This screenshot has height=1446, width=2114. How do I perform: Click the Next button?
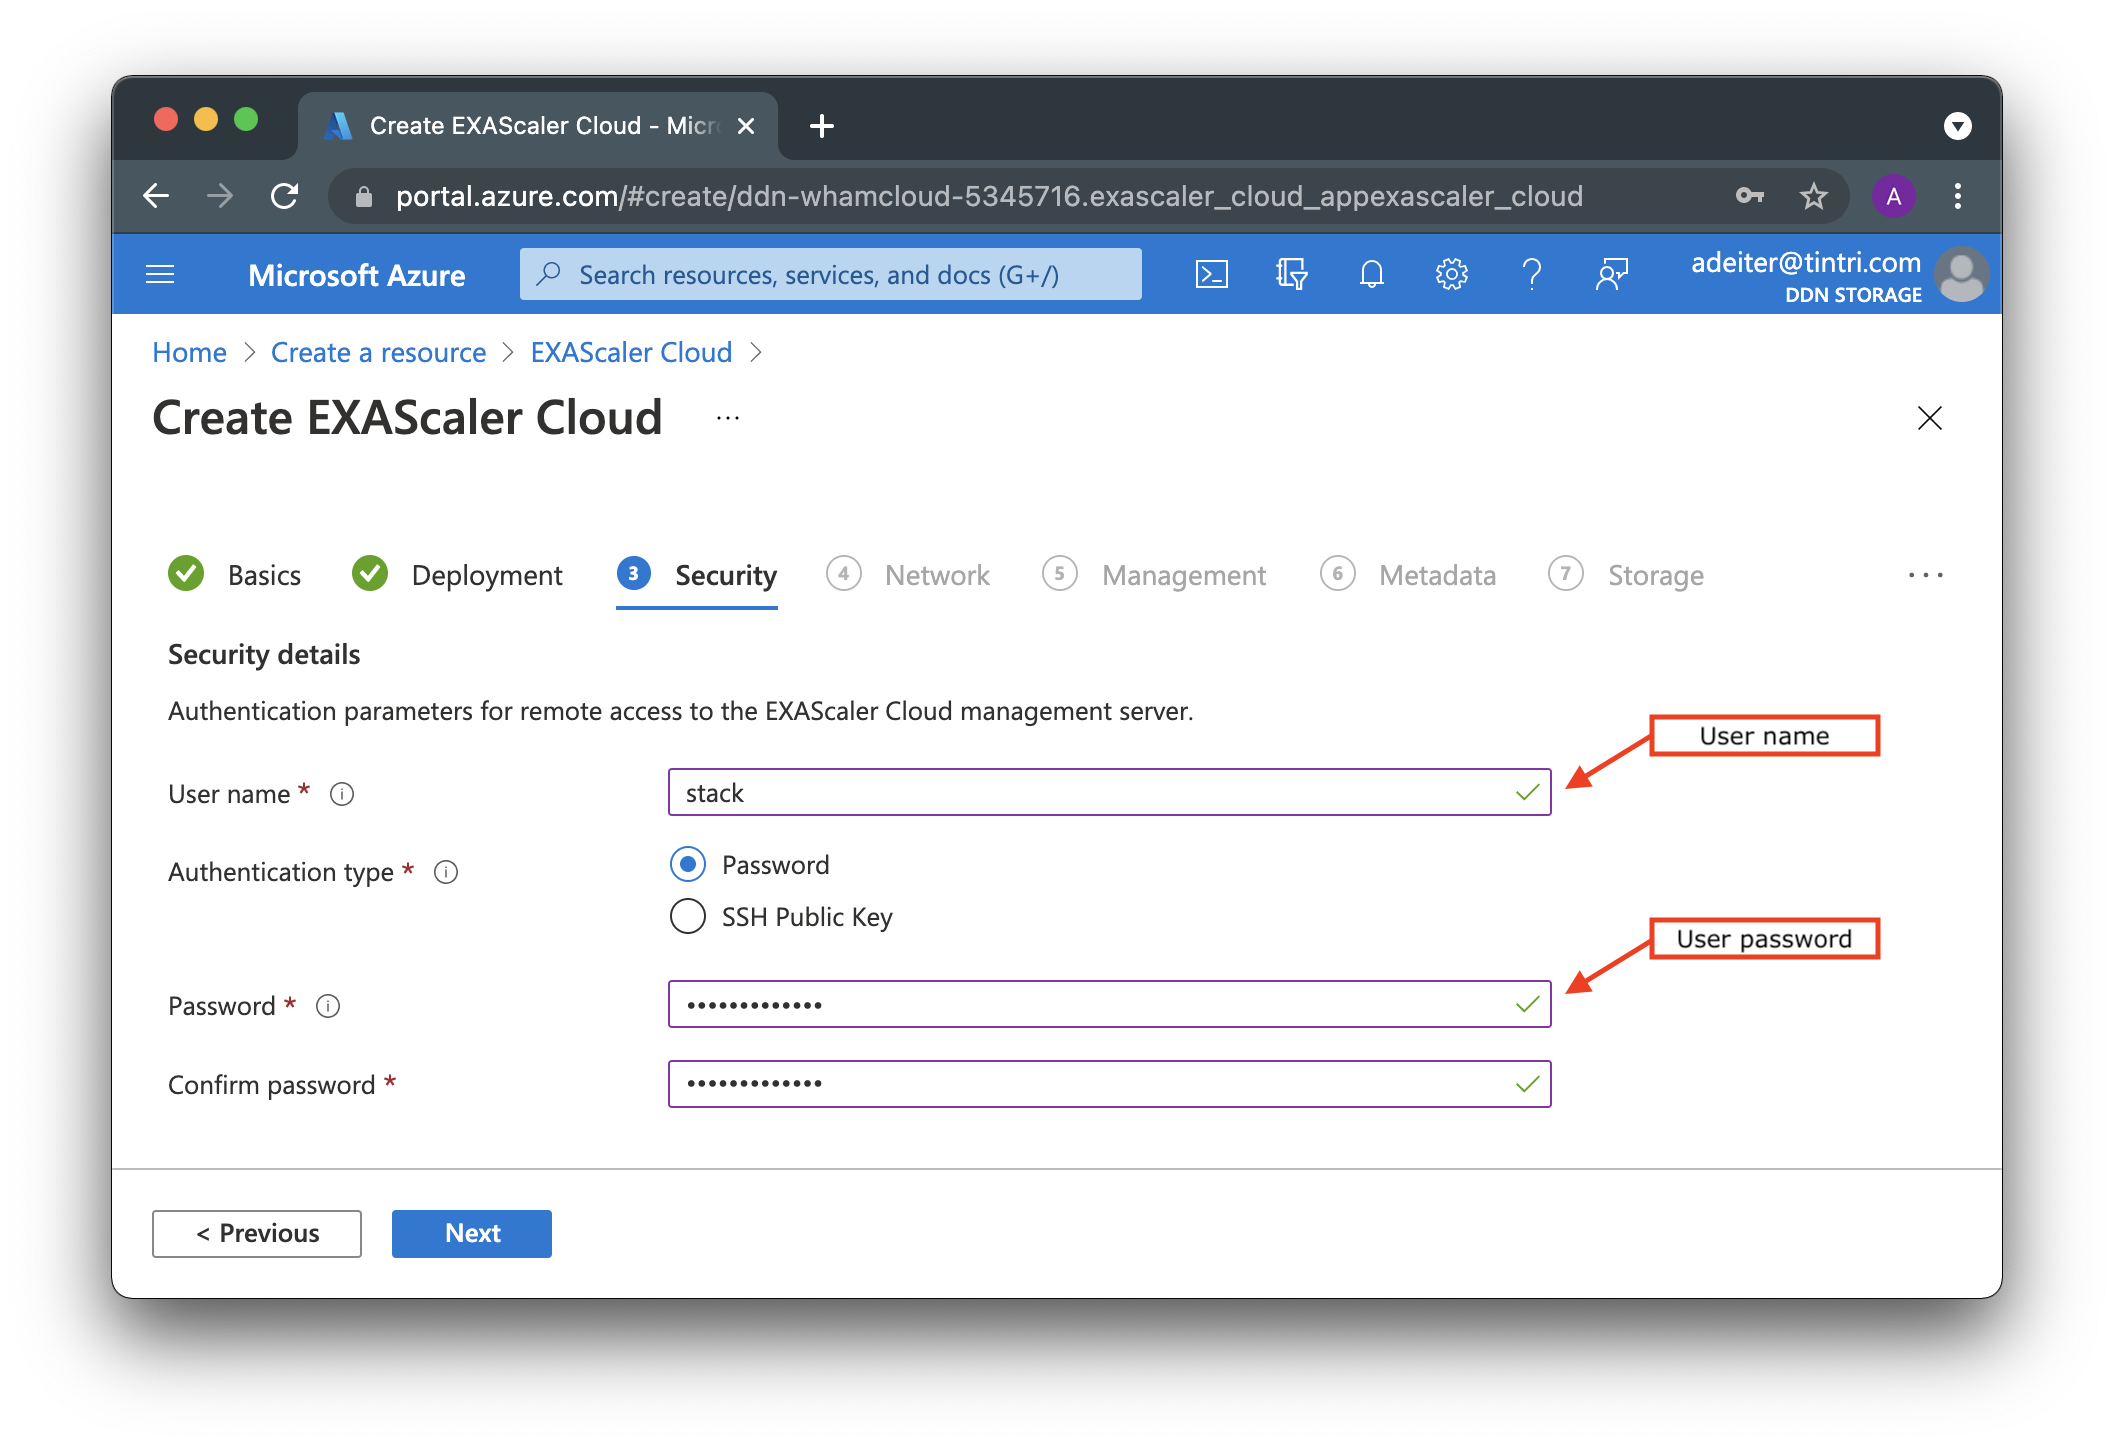pos(471,1233)
